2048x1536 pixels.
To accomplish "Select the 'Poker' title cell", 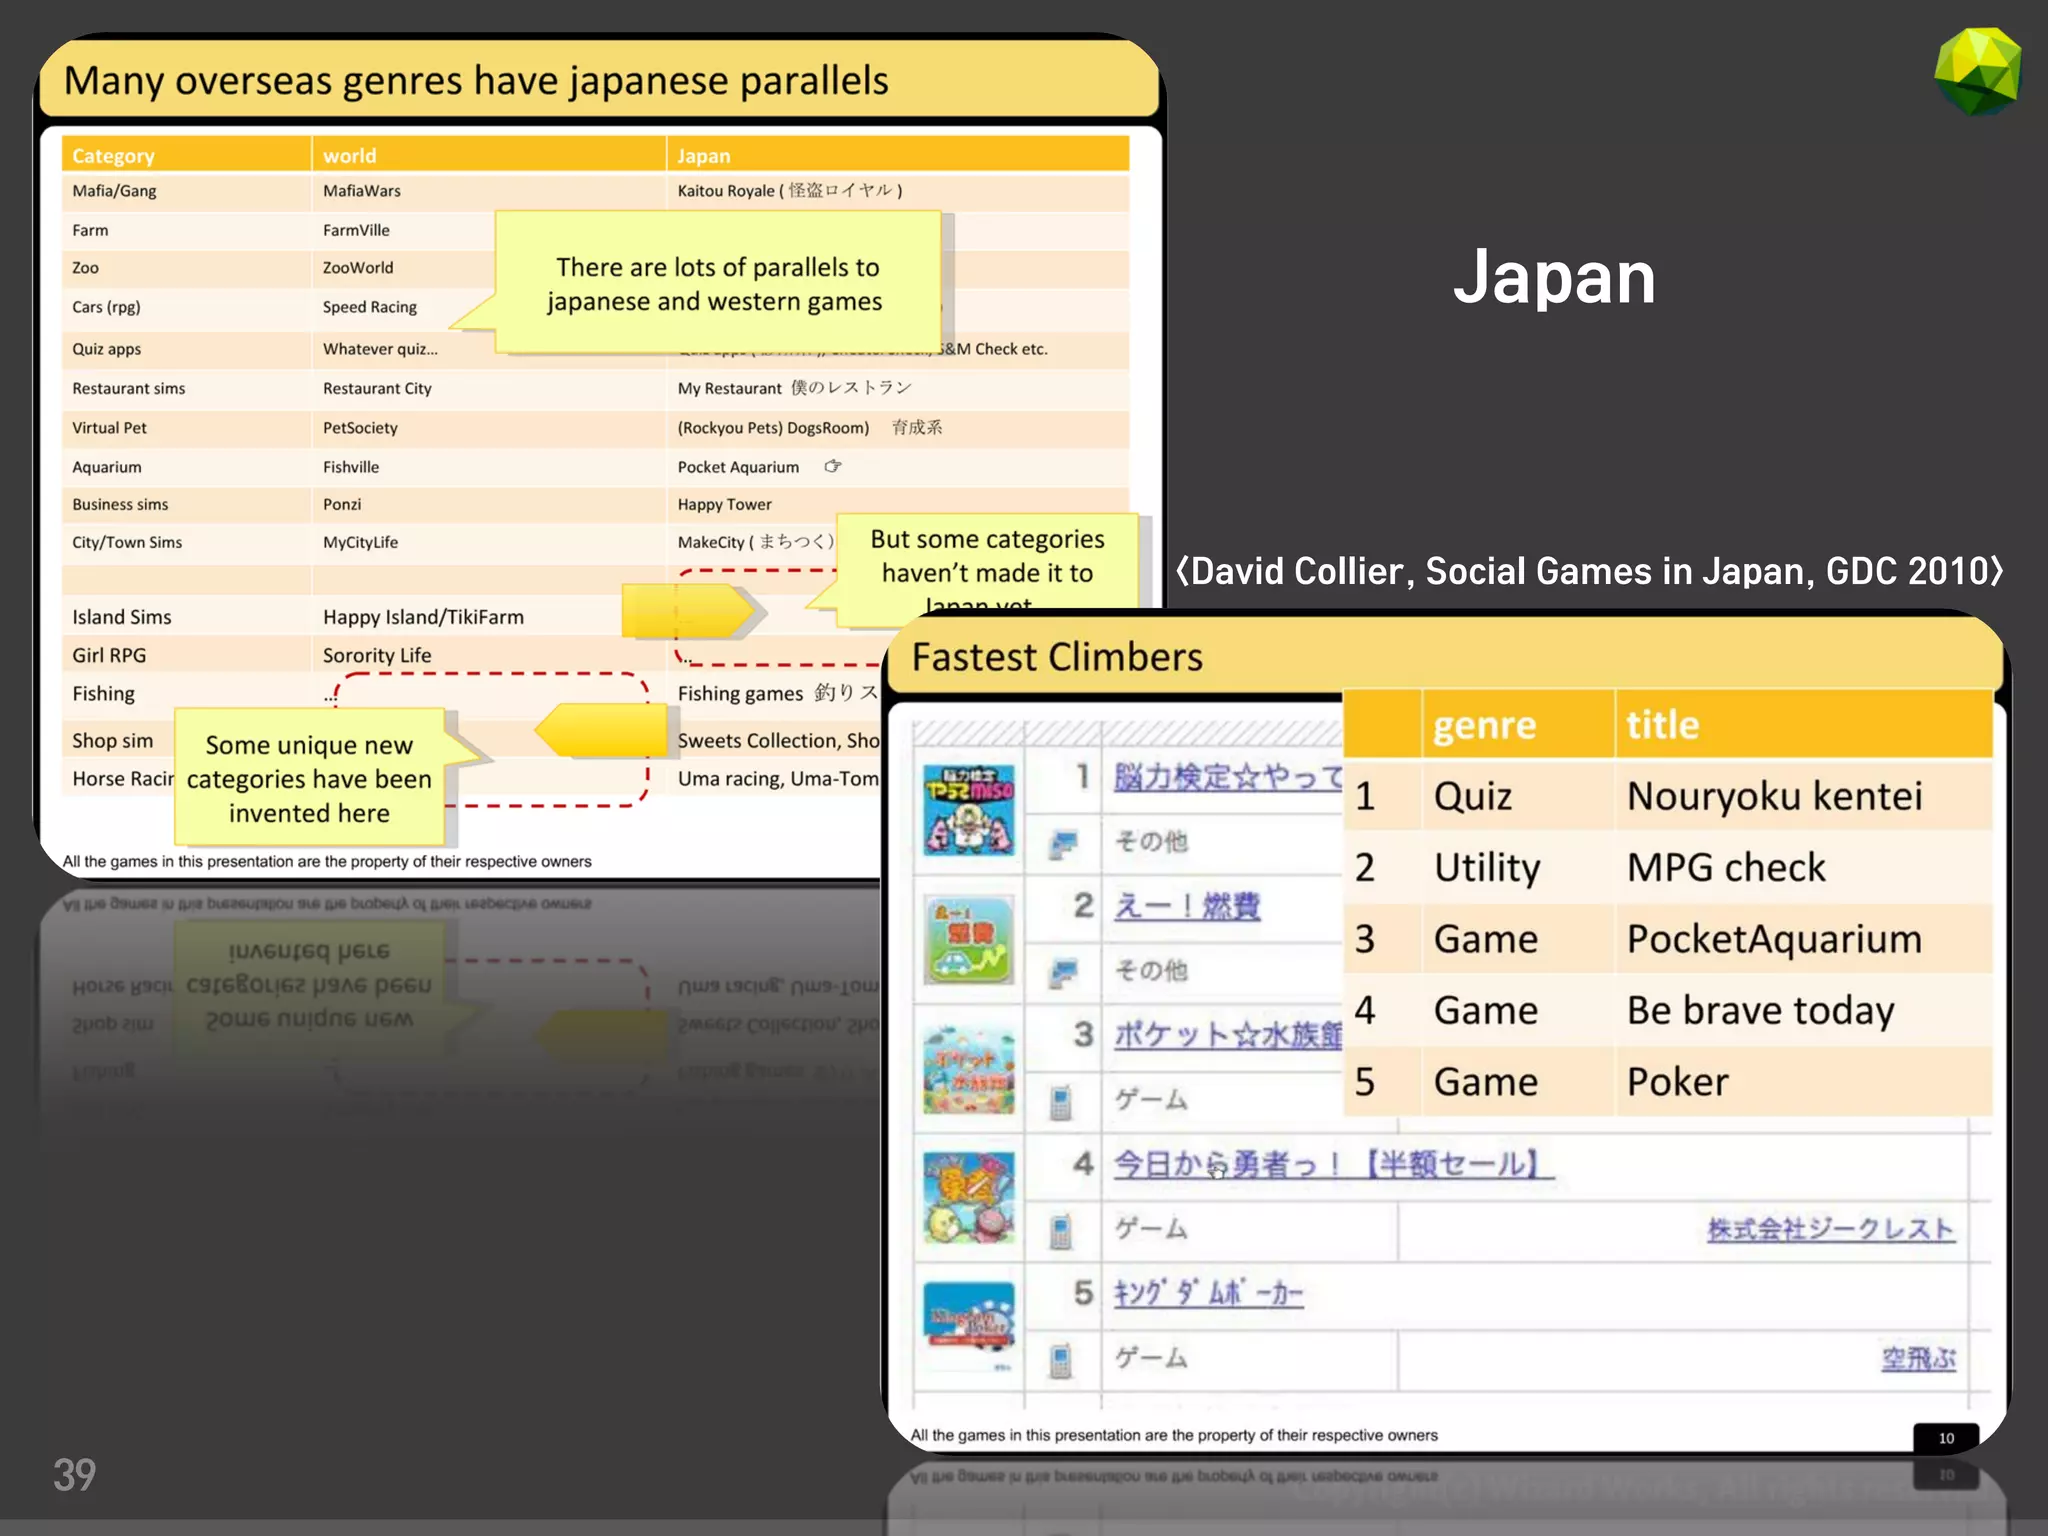I will tap(1803, 1082).
